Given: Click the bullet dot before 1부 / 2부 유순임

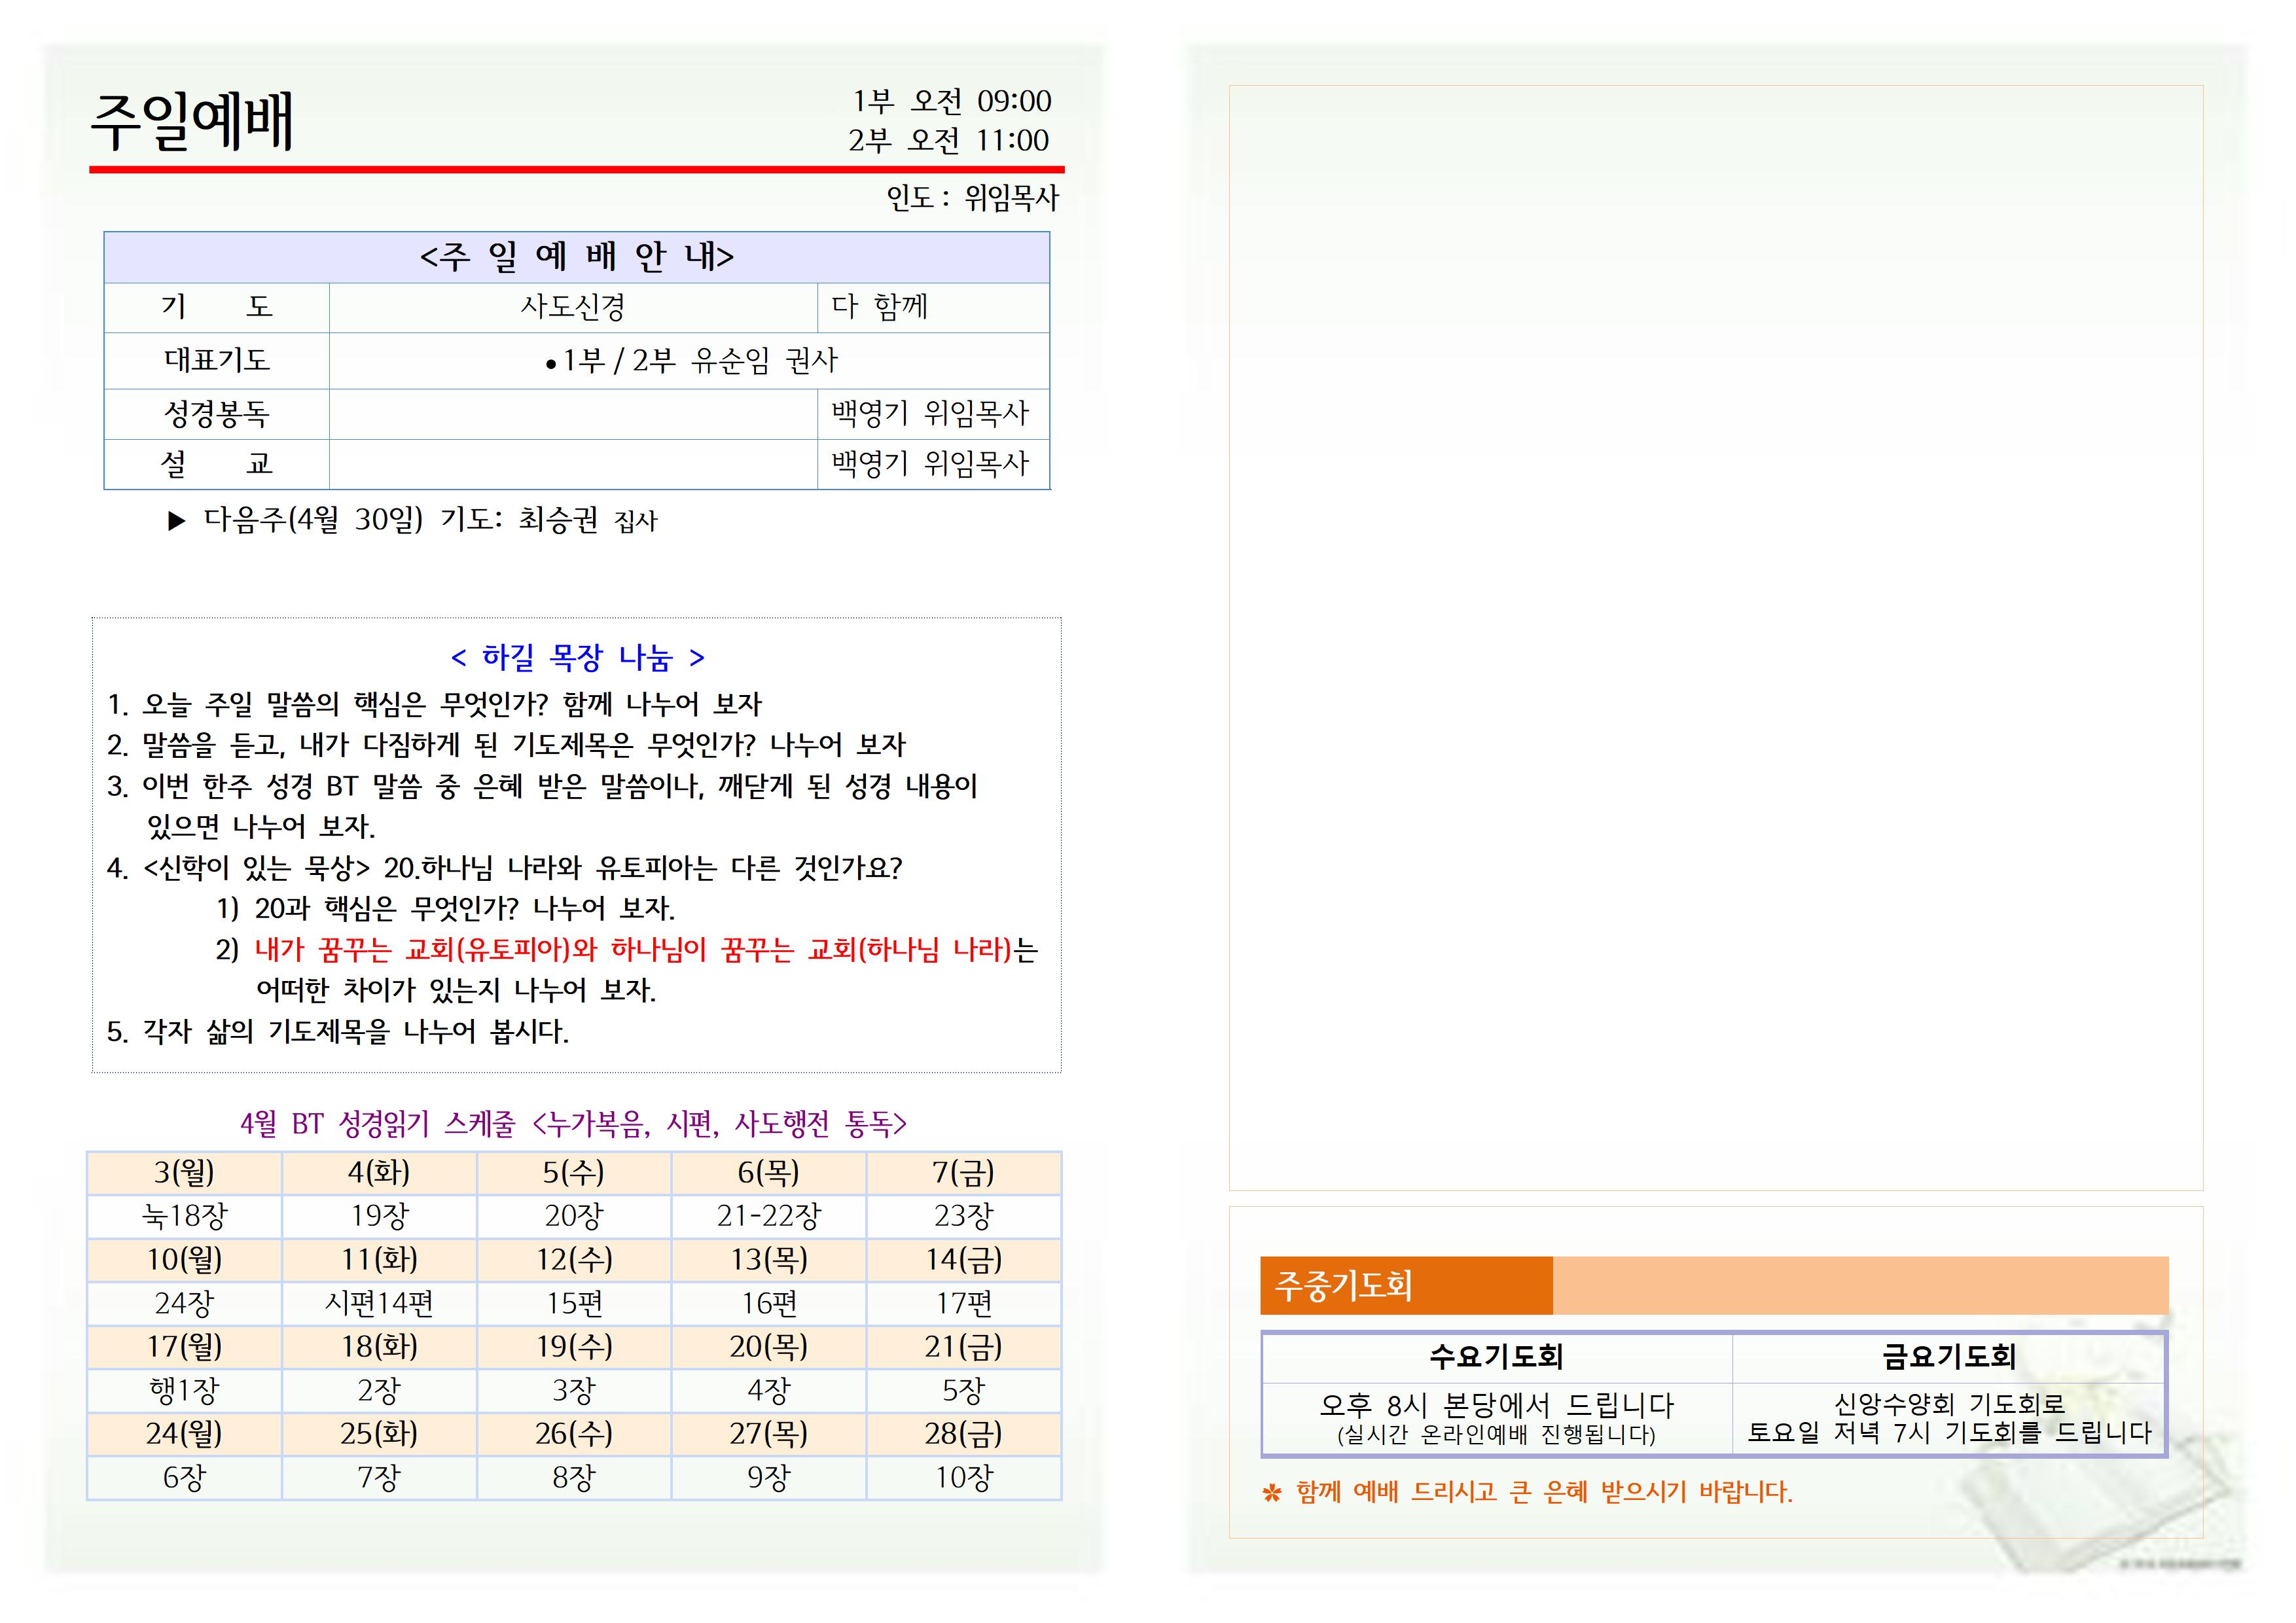Looking at the screenshot, I should pyautogui.click(x=551, y=365).
